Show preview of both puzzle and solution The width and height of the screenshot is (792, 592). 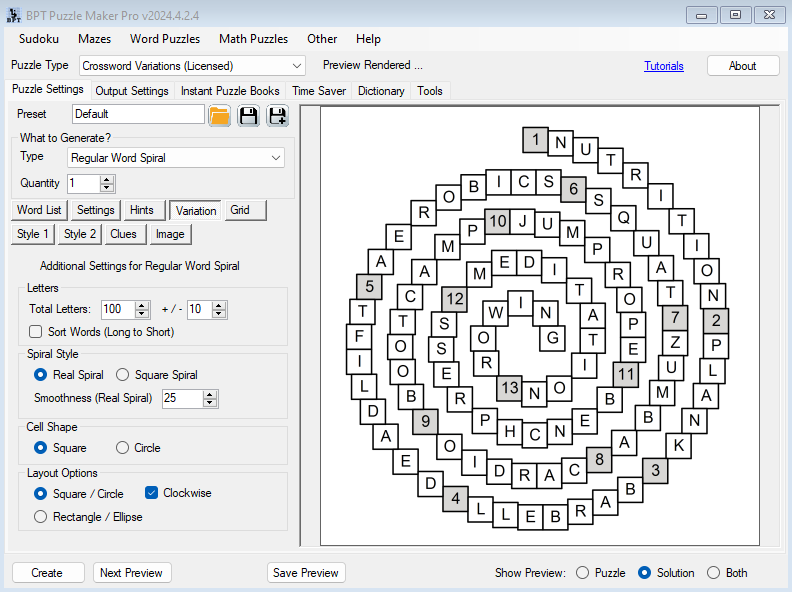point(713,573)
